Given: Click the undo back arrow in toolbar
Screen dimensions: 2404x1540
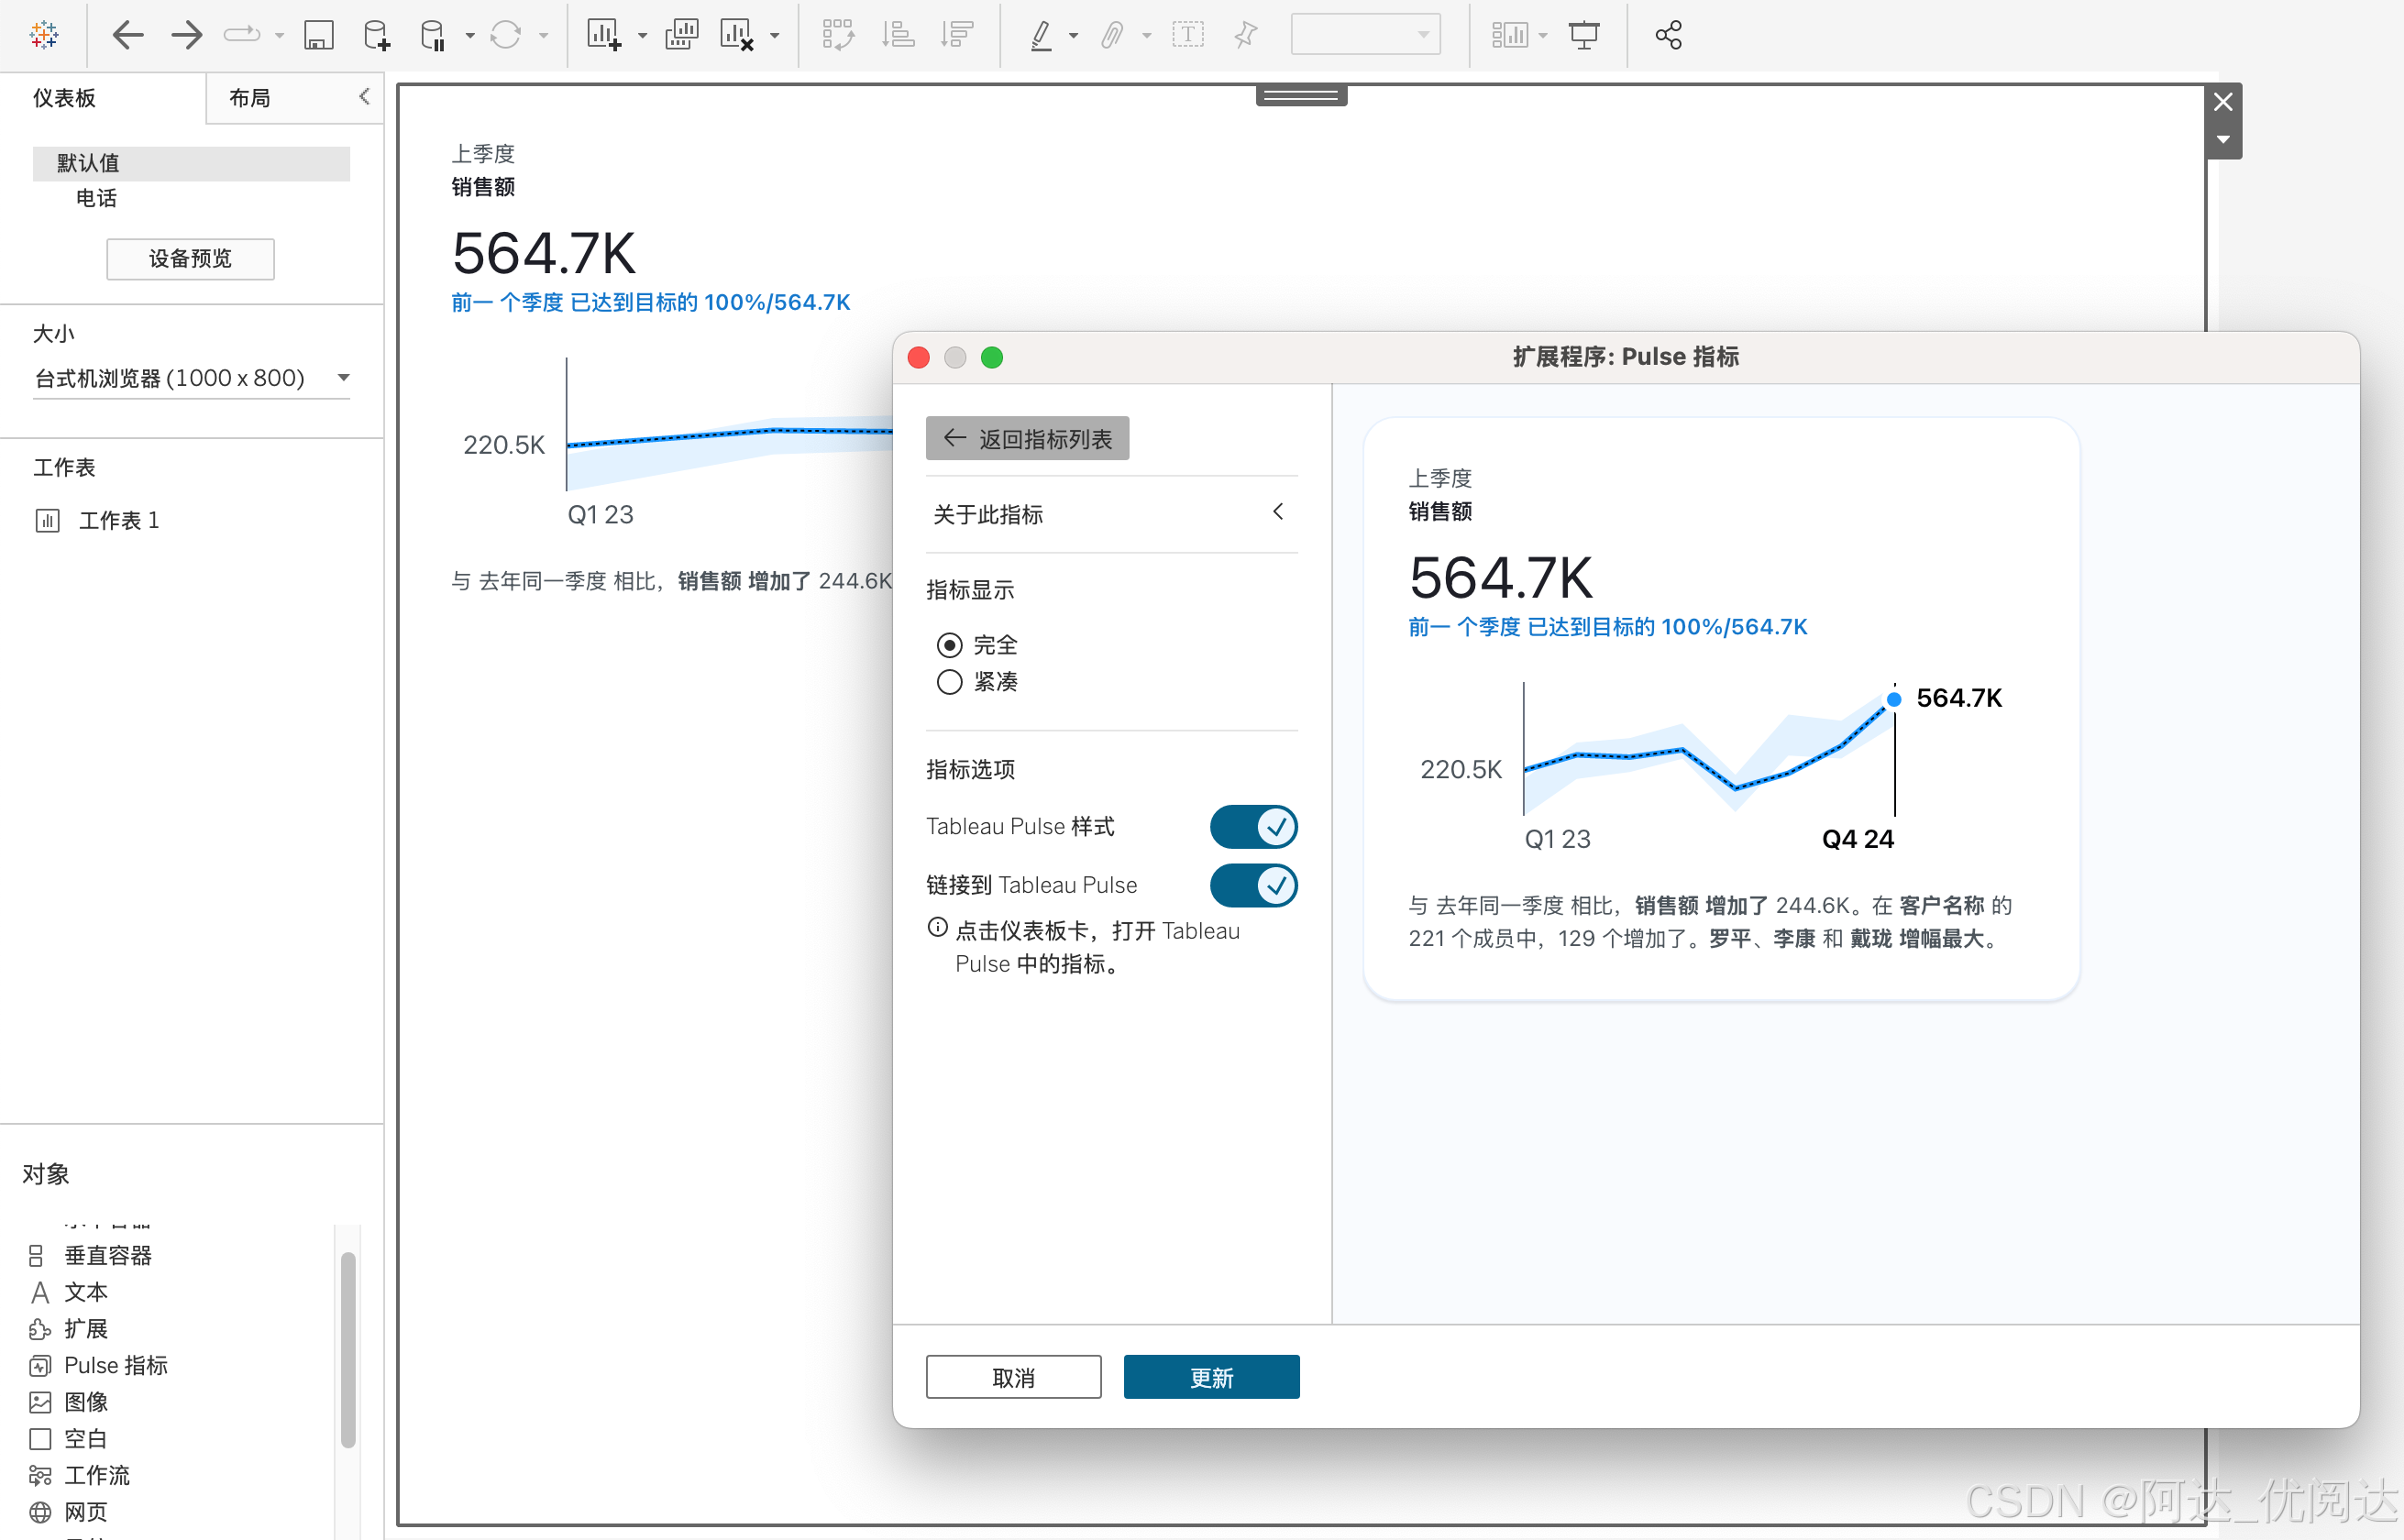Looking at the screenshot, I should (127, 36).
